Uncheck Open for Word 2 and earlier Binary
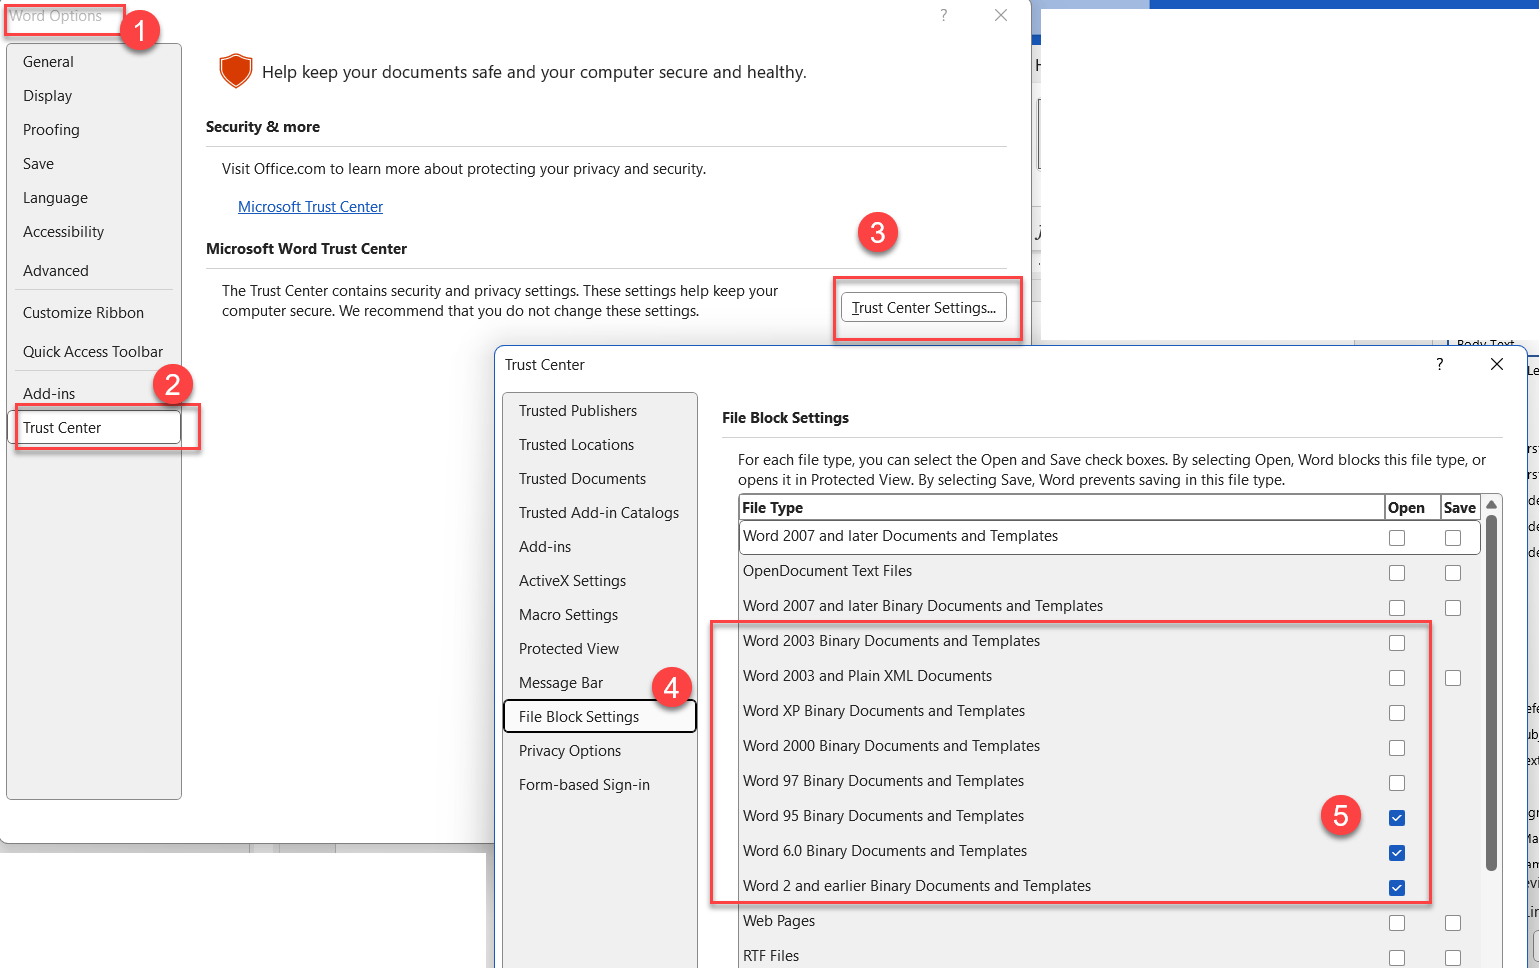The height and width of the screenshot is (968, 1539). coord(1397,888)
